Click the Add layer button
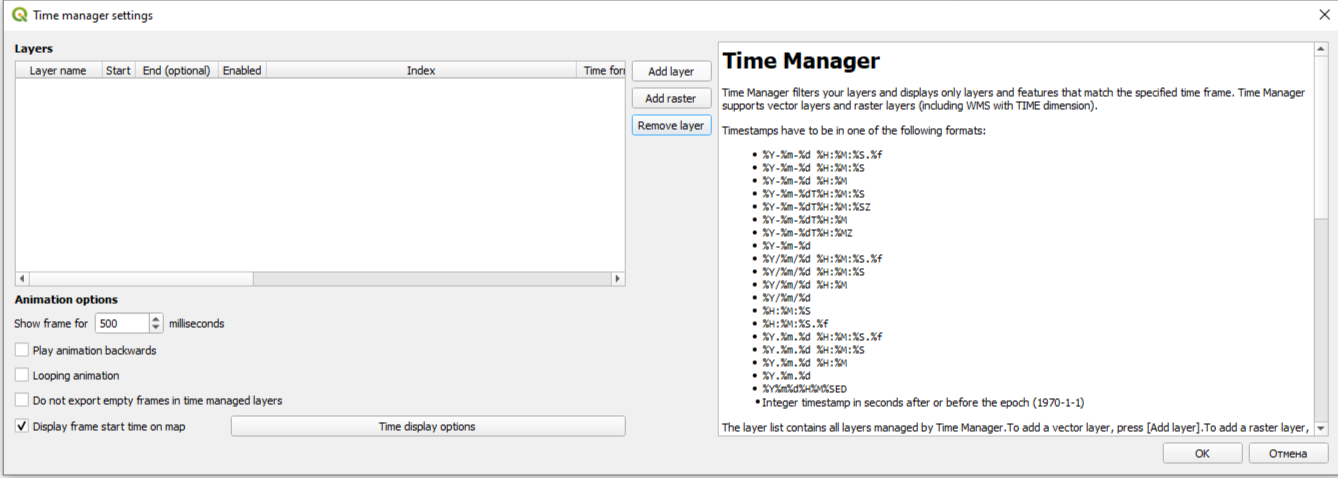1338x478 pixels. [x=671, y=72]
